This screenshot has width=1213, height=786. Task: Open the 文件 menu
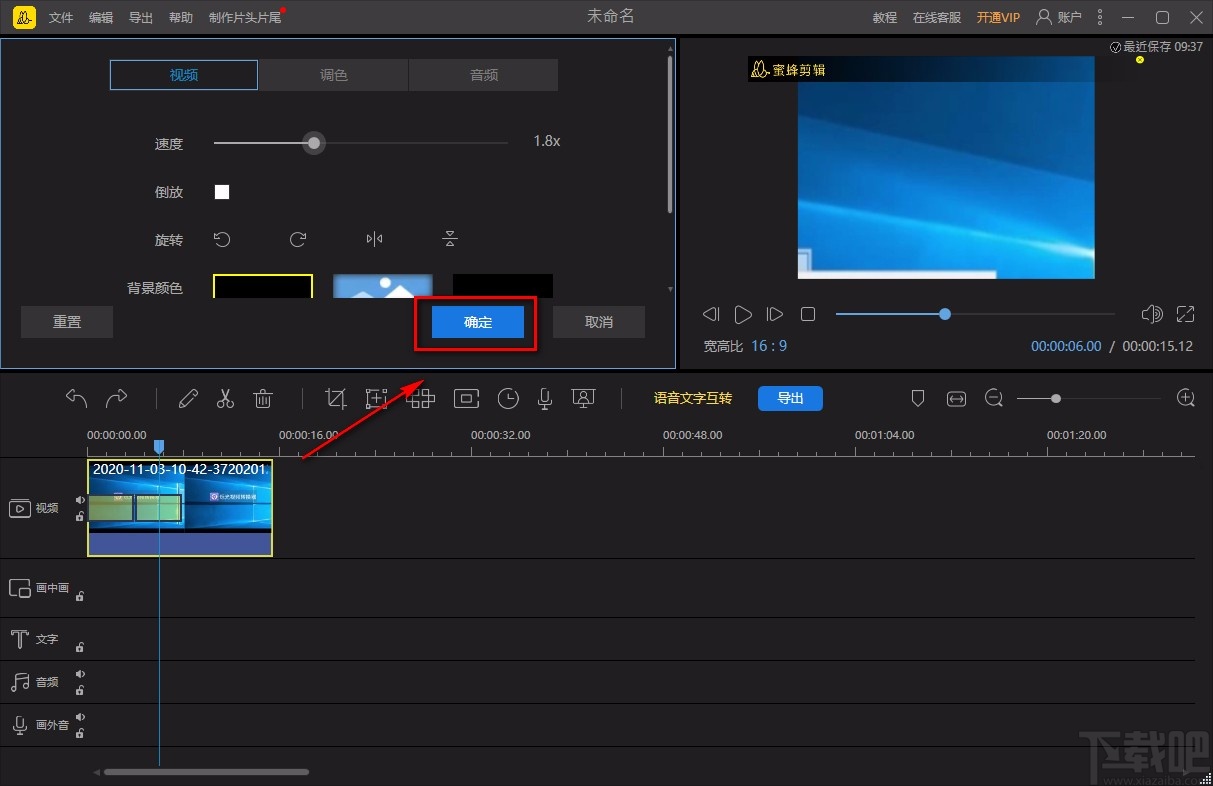[61, 18]
